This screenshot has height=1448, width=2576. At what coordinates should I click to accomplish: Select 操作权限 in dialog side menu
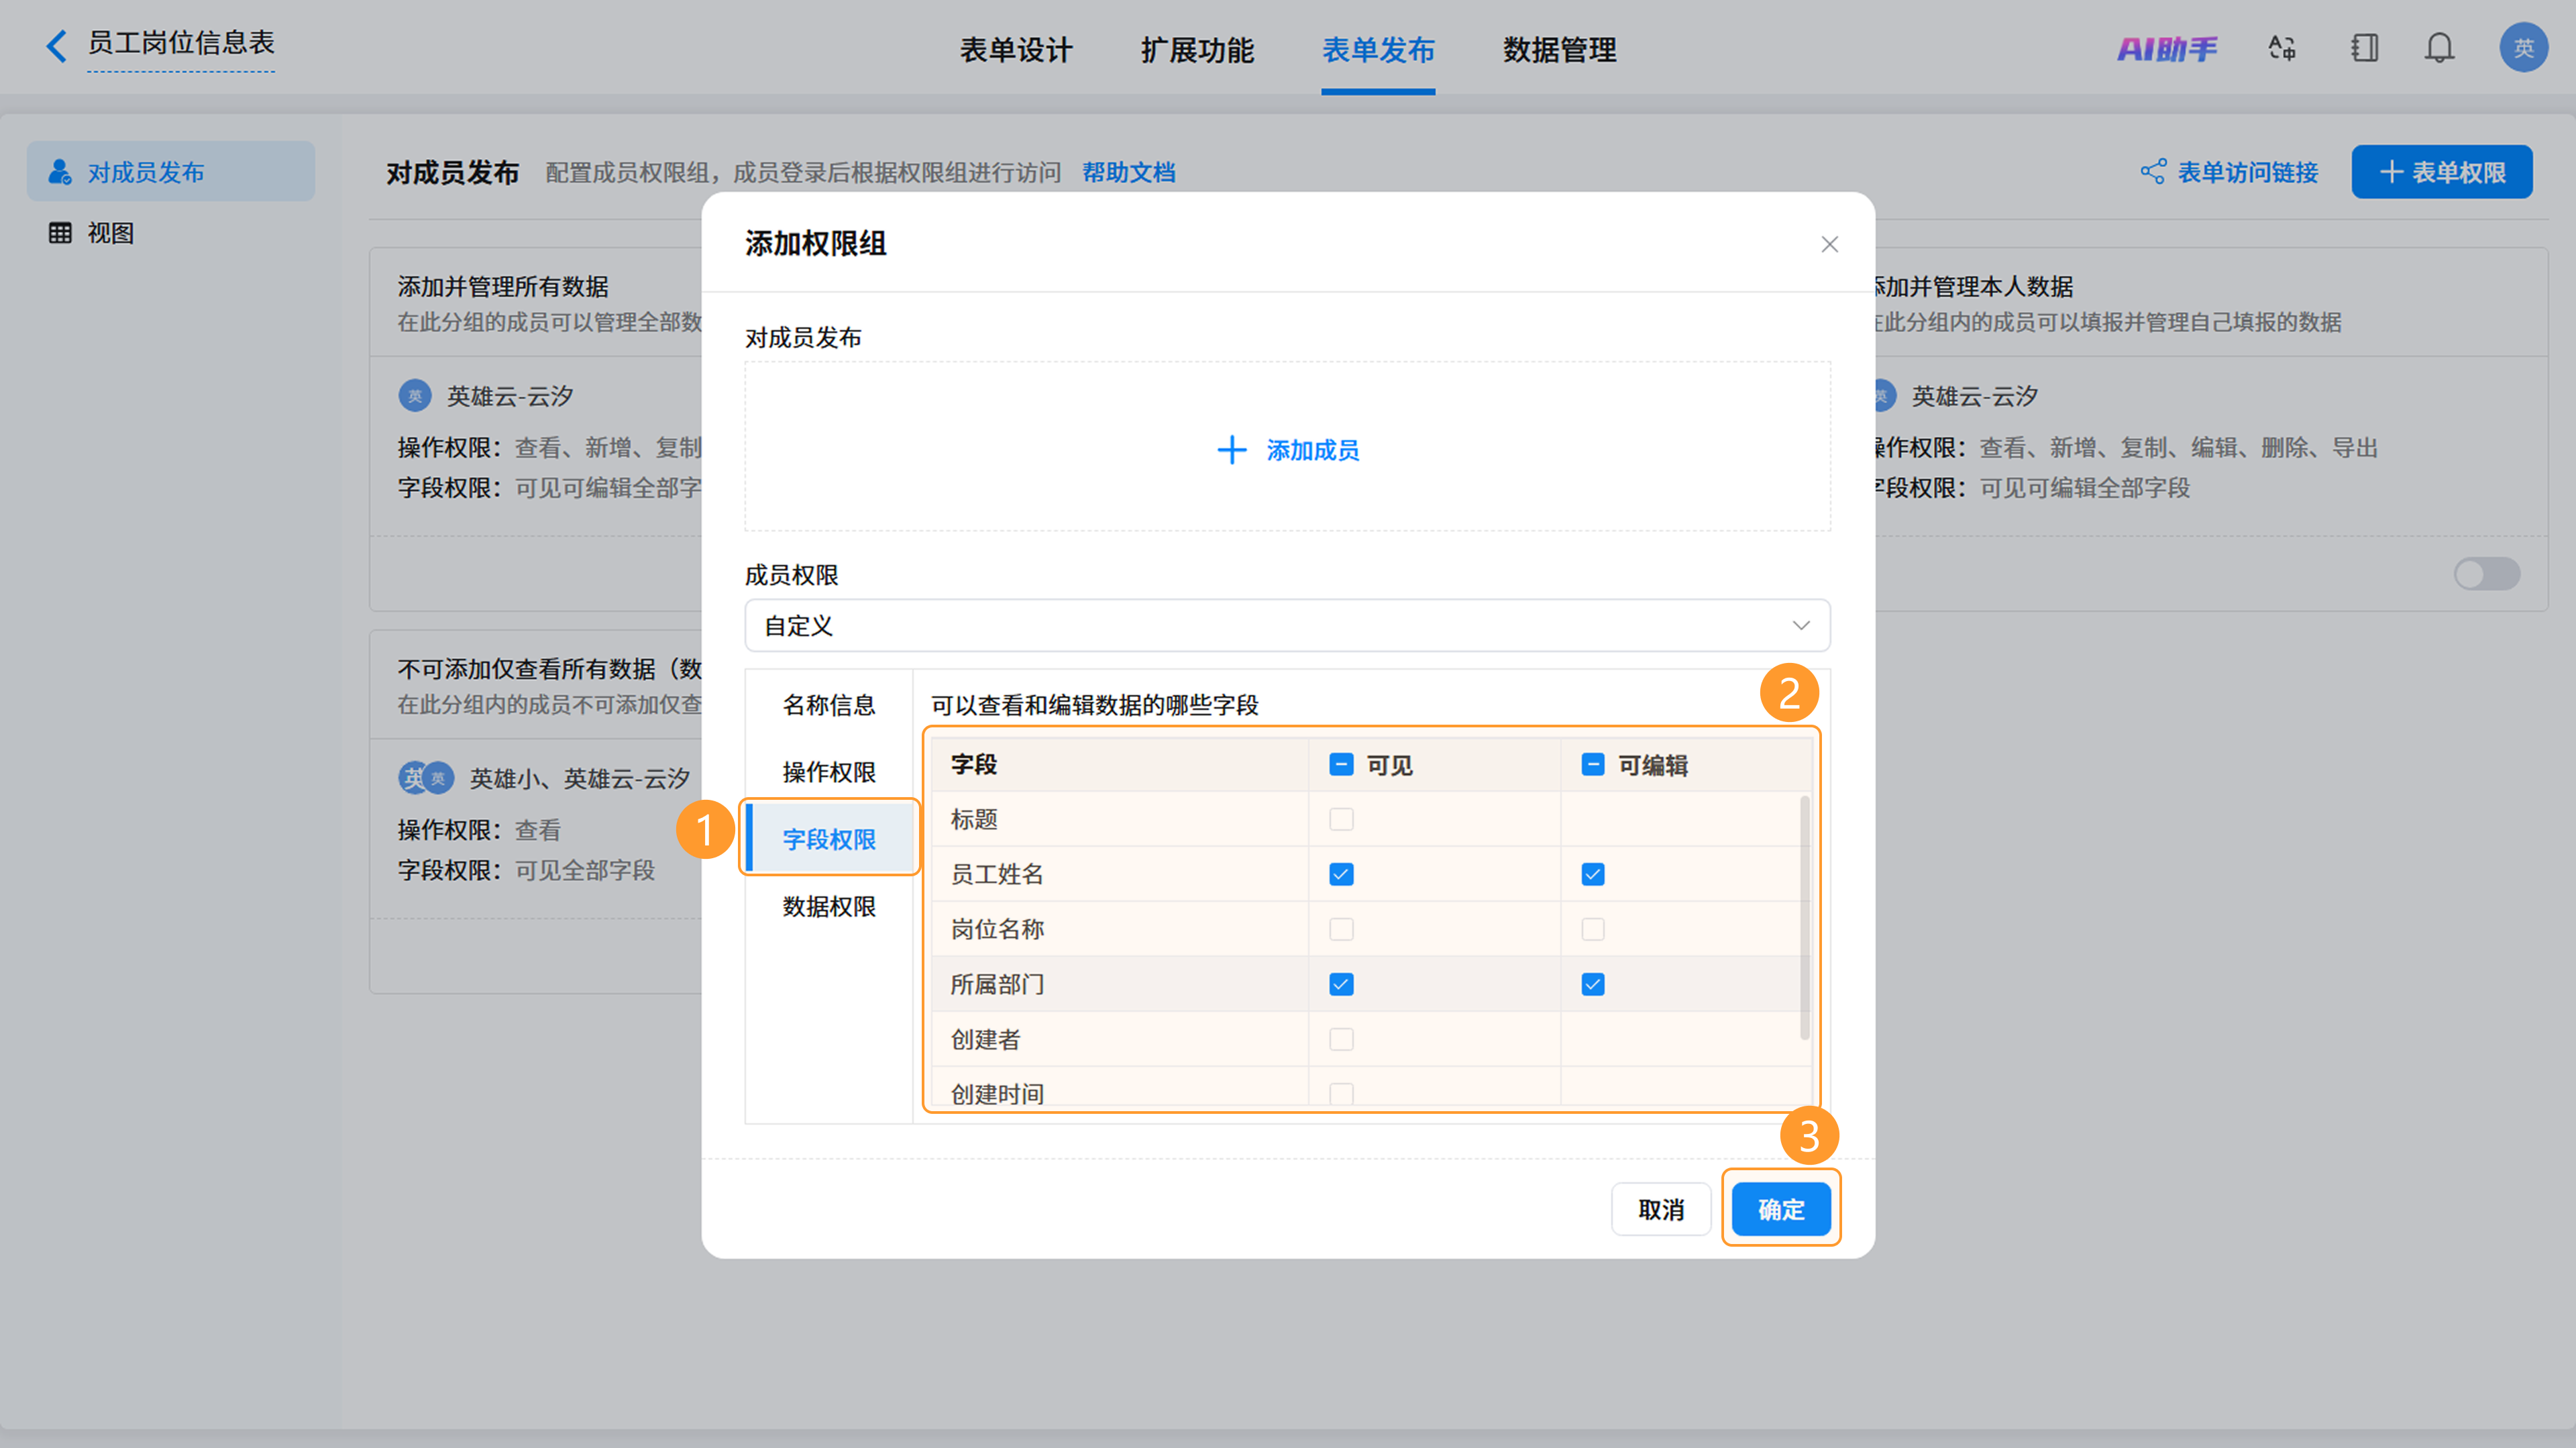point(829,772)
